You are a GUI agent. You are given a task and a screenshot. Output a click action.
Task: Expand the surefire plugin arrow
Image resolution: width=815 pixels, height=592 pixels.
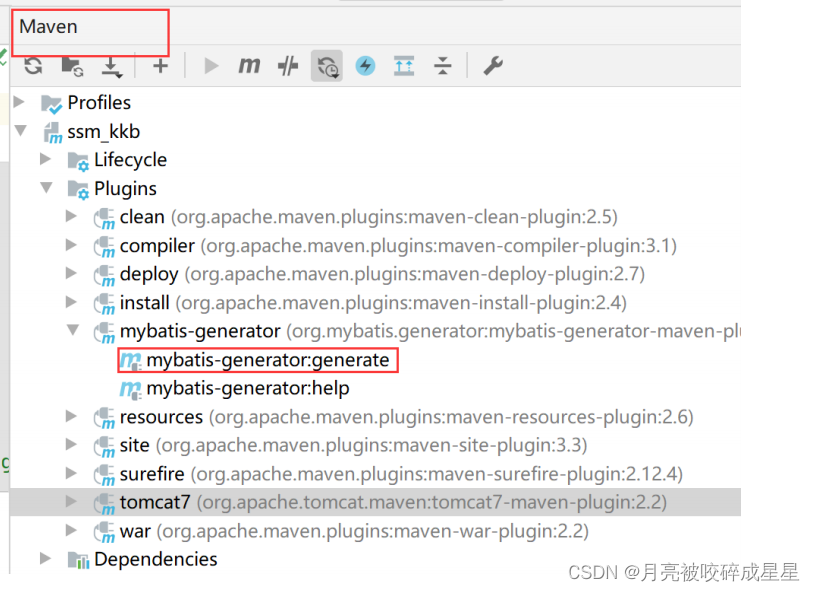click(x=71, y=473)
